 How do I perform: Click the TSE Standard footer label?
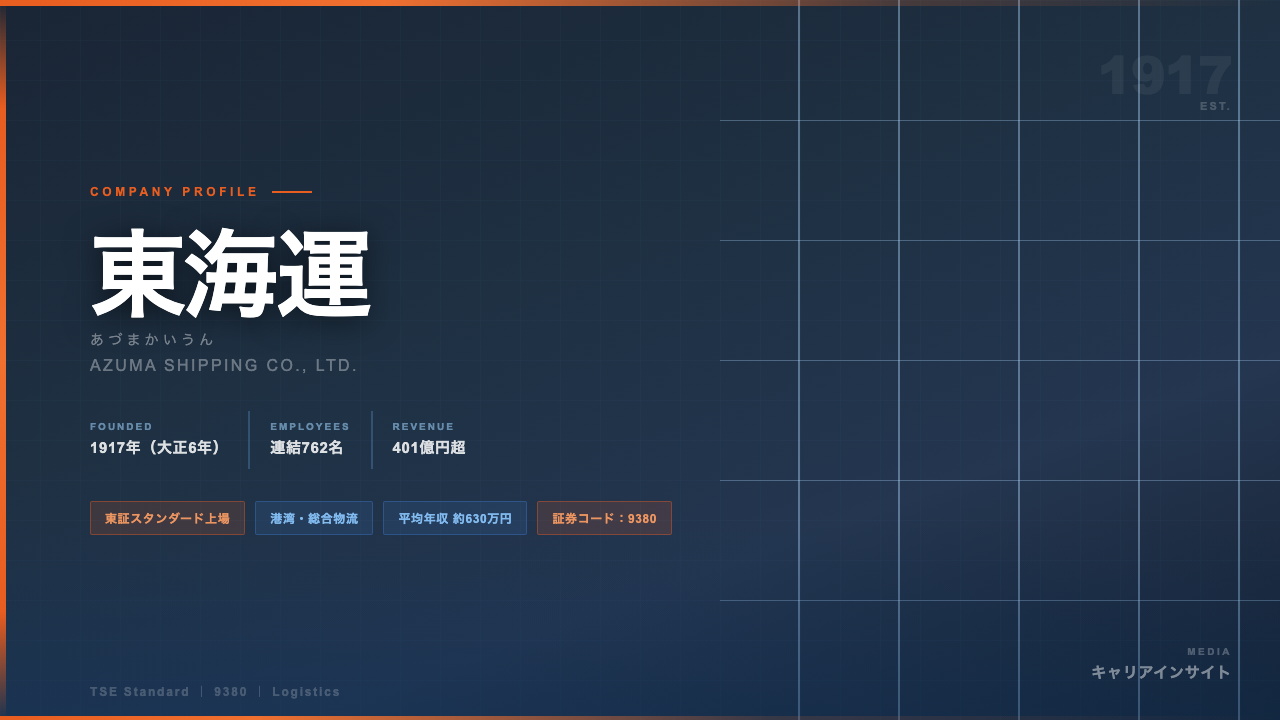pos(139,692)
